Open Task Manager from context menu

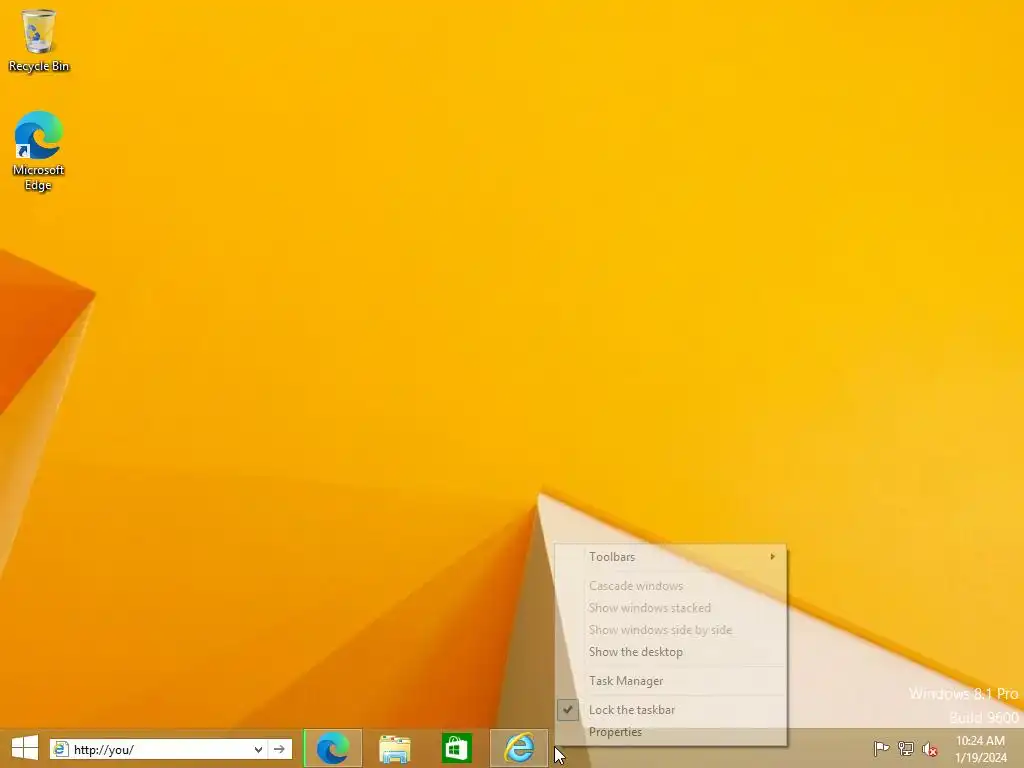click(671, 680)
